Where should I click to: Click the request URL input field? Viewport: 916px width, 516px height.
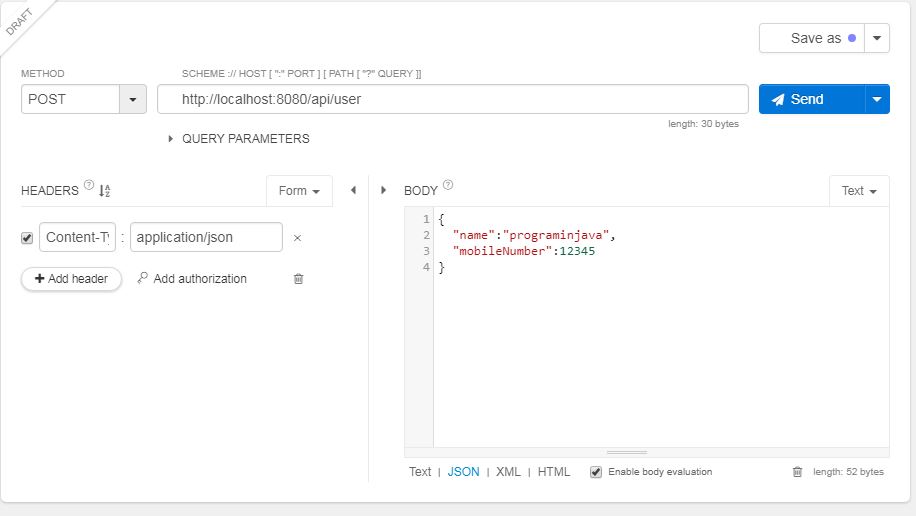click(452, 99)
